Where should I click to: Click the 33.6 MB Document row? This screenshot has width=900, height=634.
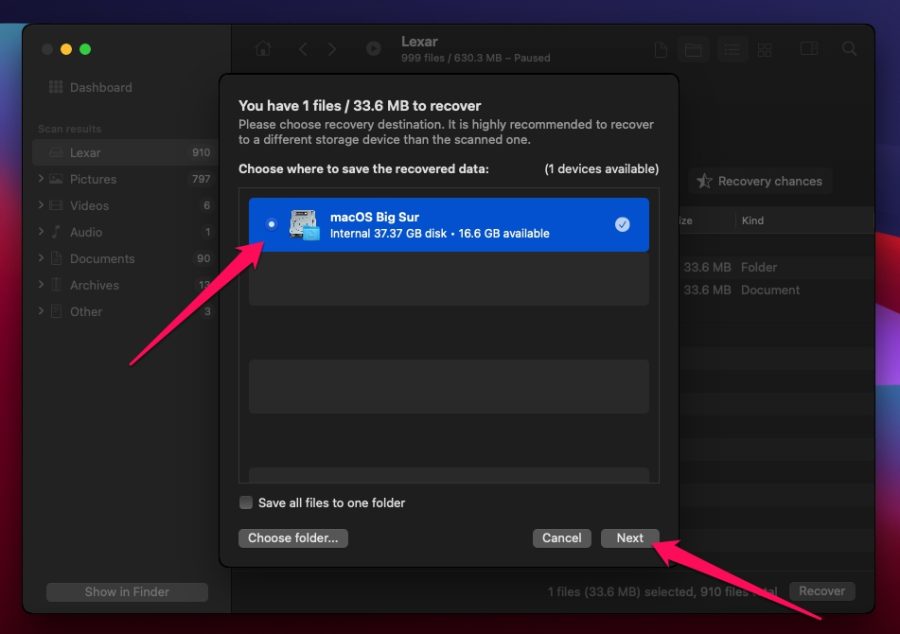pyautogui.click(x=776, y=290)
